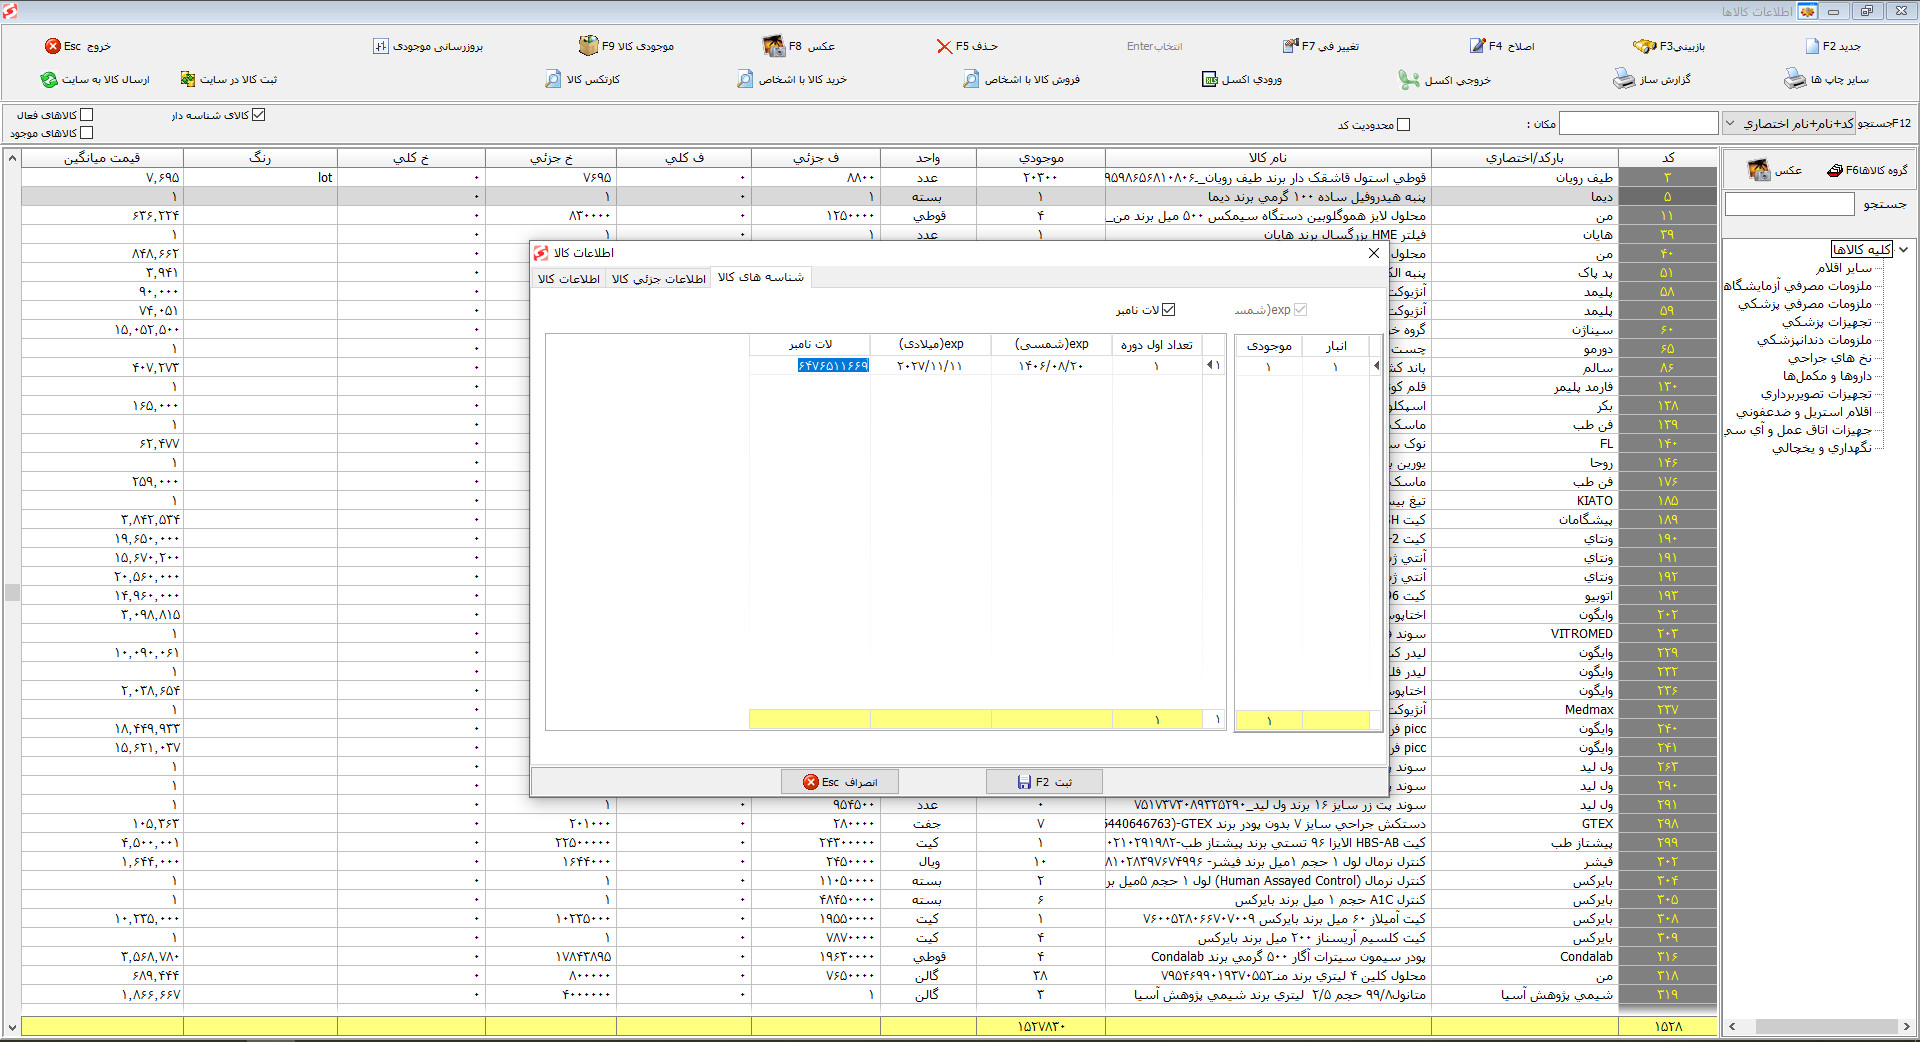Collapse the کلیه کالاها tree node

click(x=1904, y=250)
